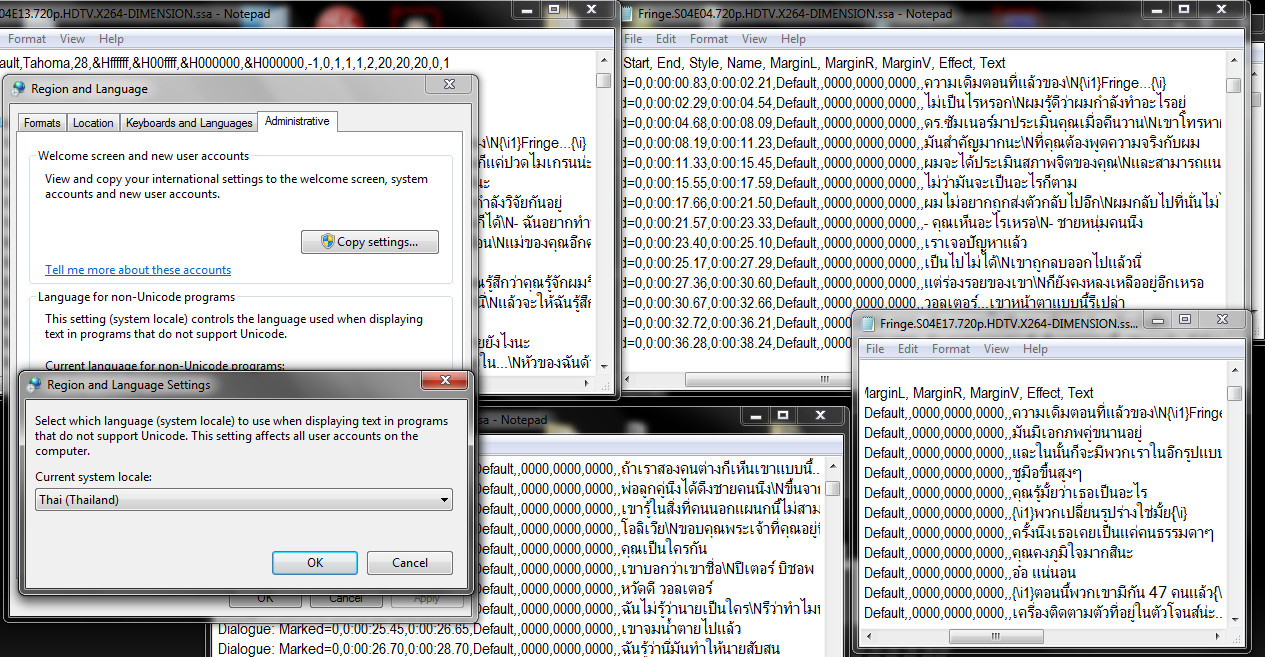Open Tell me more about these accounts link
This screenshot has width=1265, height=657.
pos(138,270)
